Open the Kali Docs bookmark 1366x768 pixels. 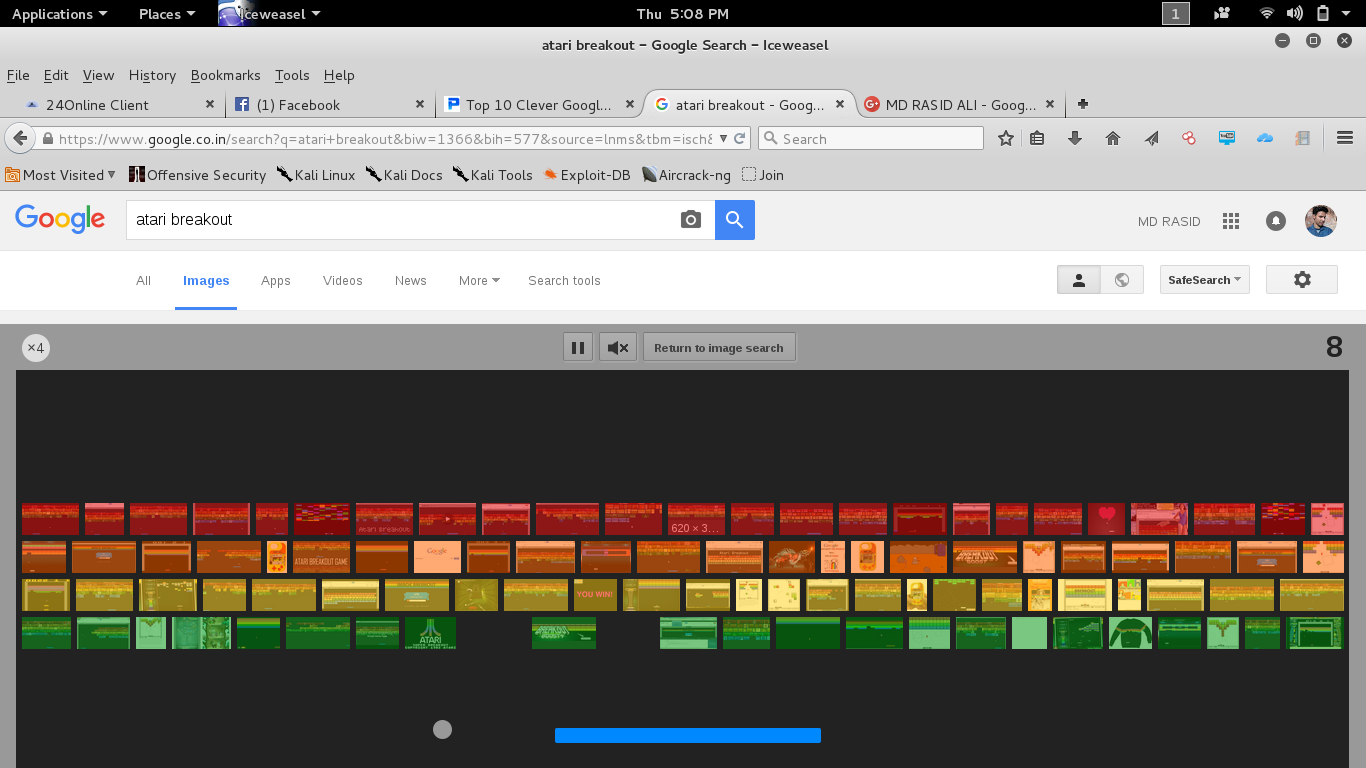coord(404,175)
